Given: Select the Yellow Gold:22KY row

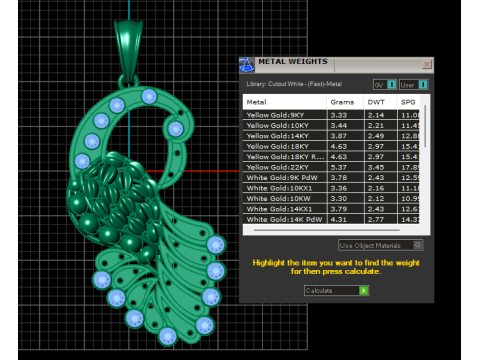Looking at the screenshot, I should coord(331,167).
